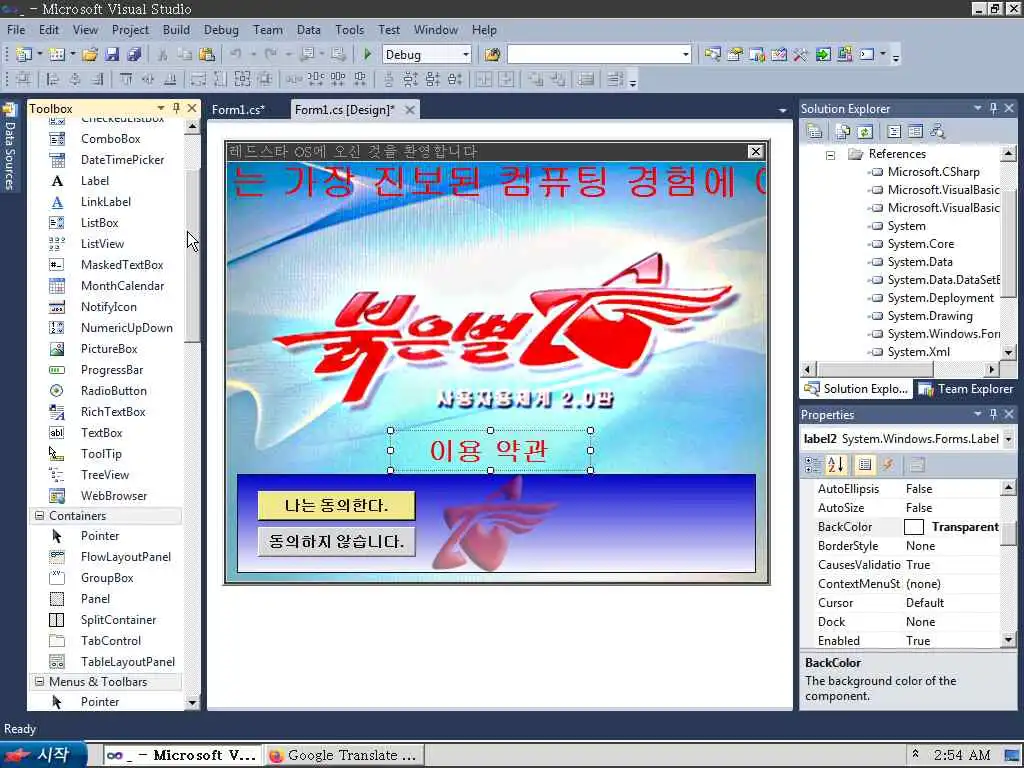The image size is (1024, 768).
Task: Collapse the Menus & Toolbars group
Action: click(x=39, y=681)
